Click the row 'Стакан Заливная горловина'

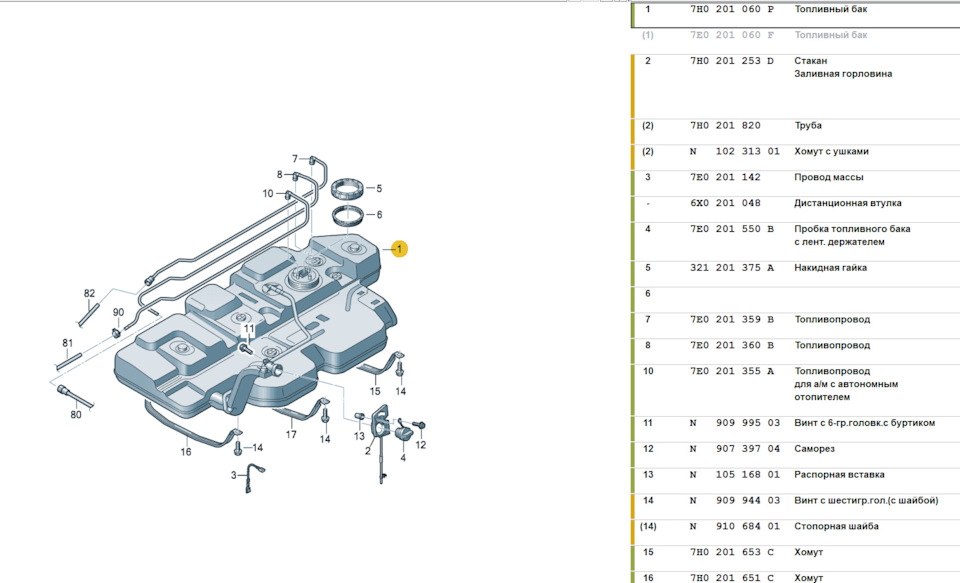795,86
